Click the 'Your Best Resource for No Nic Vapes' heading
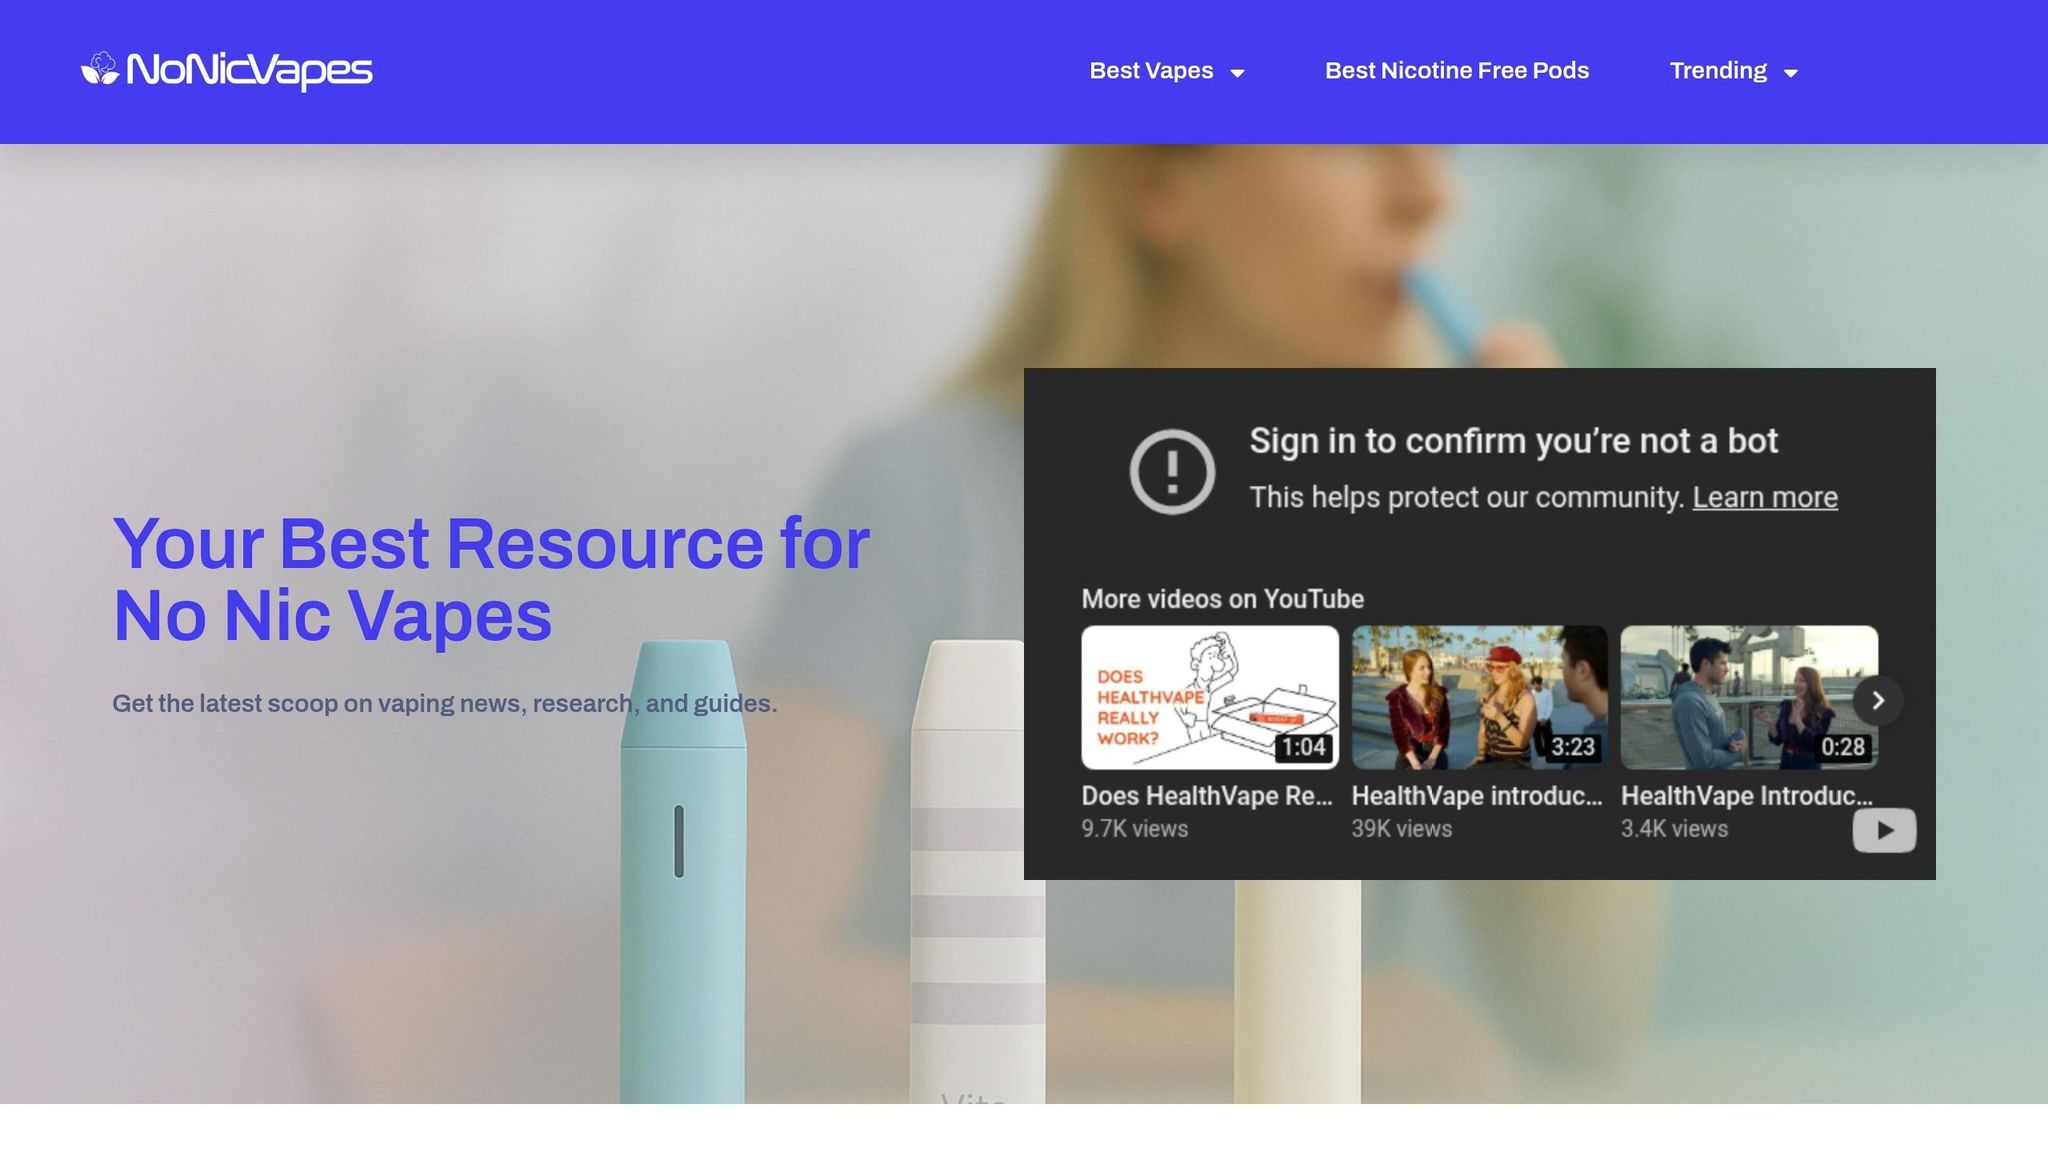This screenshot has height=1152, width=2048. click(491, 579)
